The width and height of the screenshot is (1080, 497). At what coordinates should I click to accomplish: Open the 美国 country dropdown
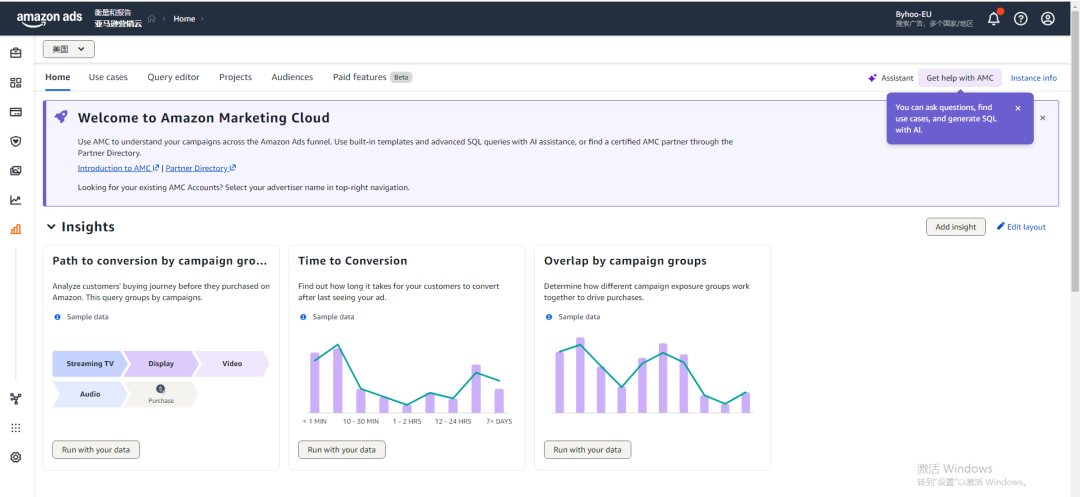pos(68,49)
